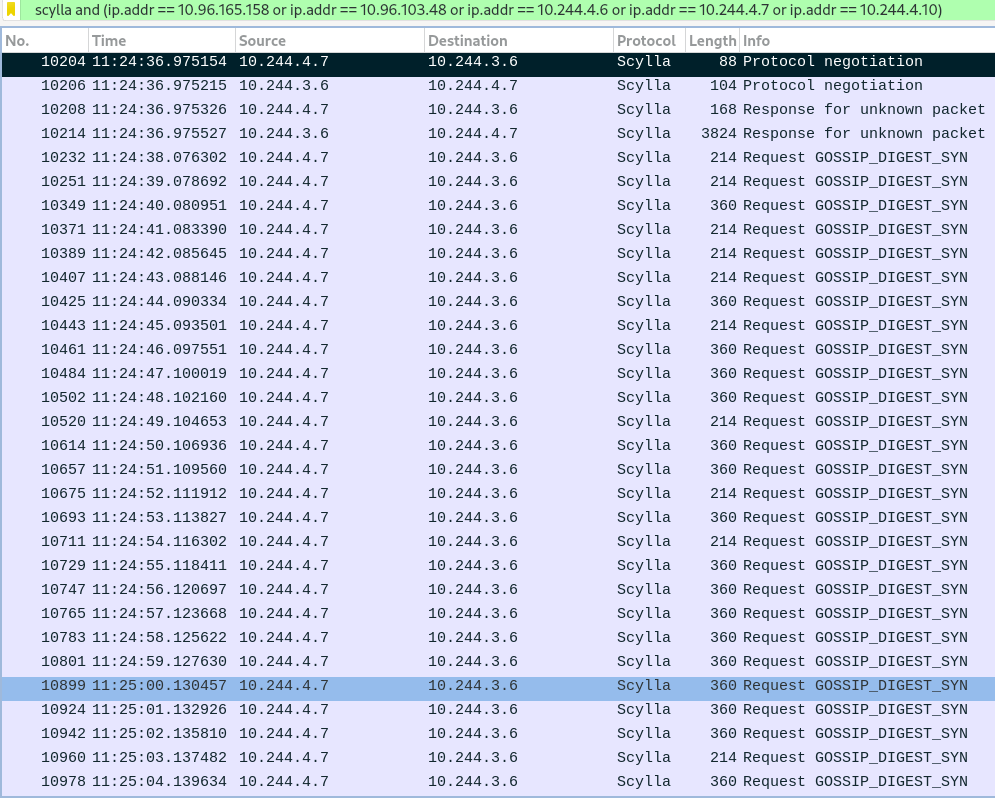Sort by the Info column header

coord(867,41)
